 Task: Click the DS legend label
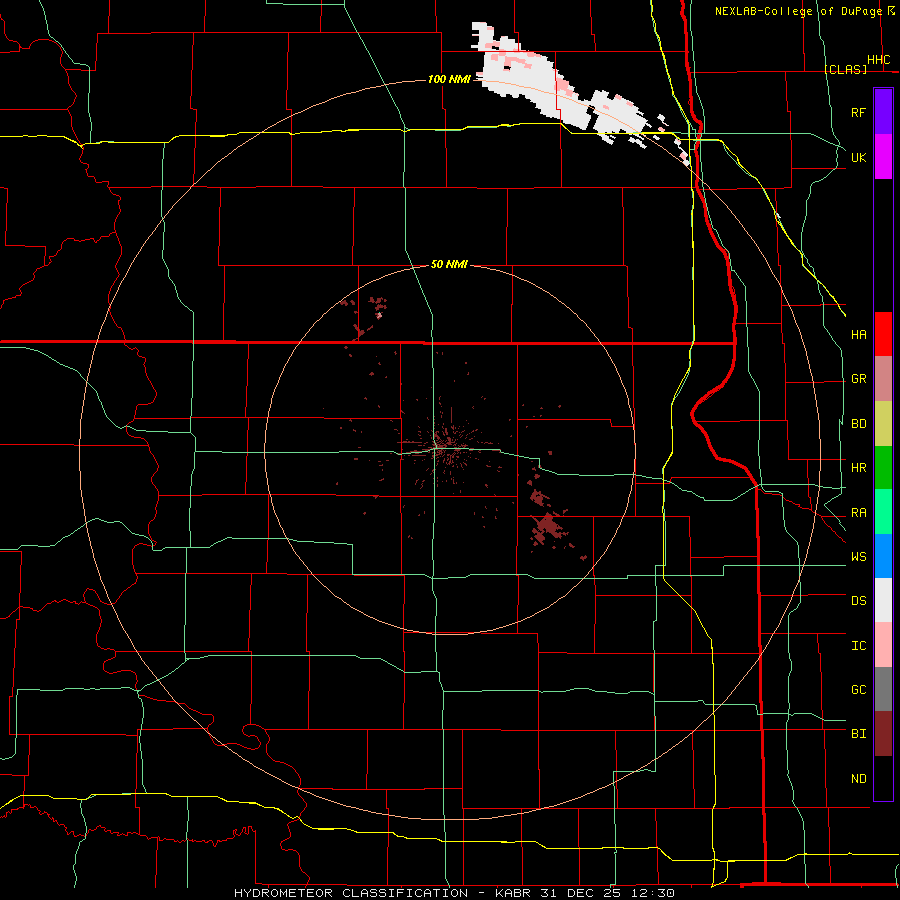pos(858,601)
